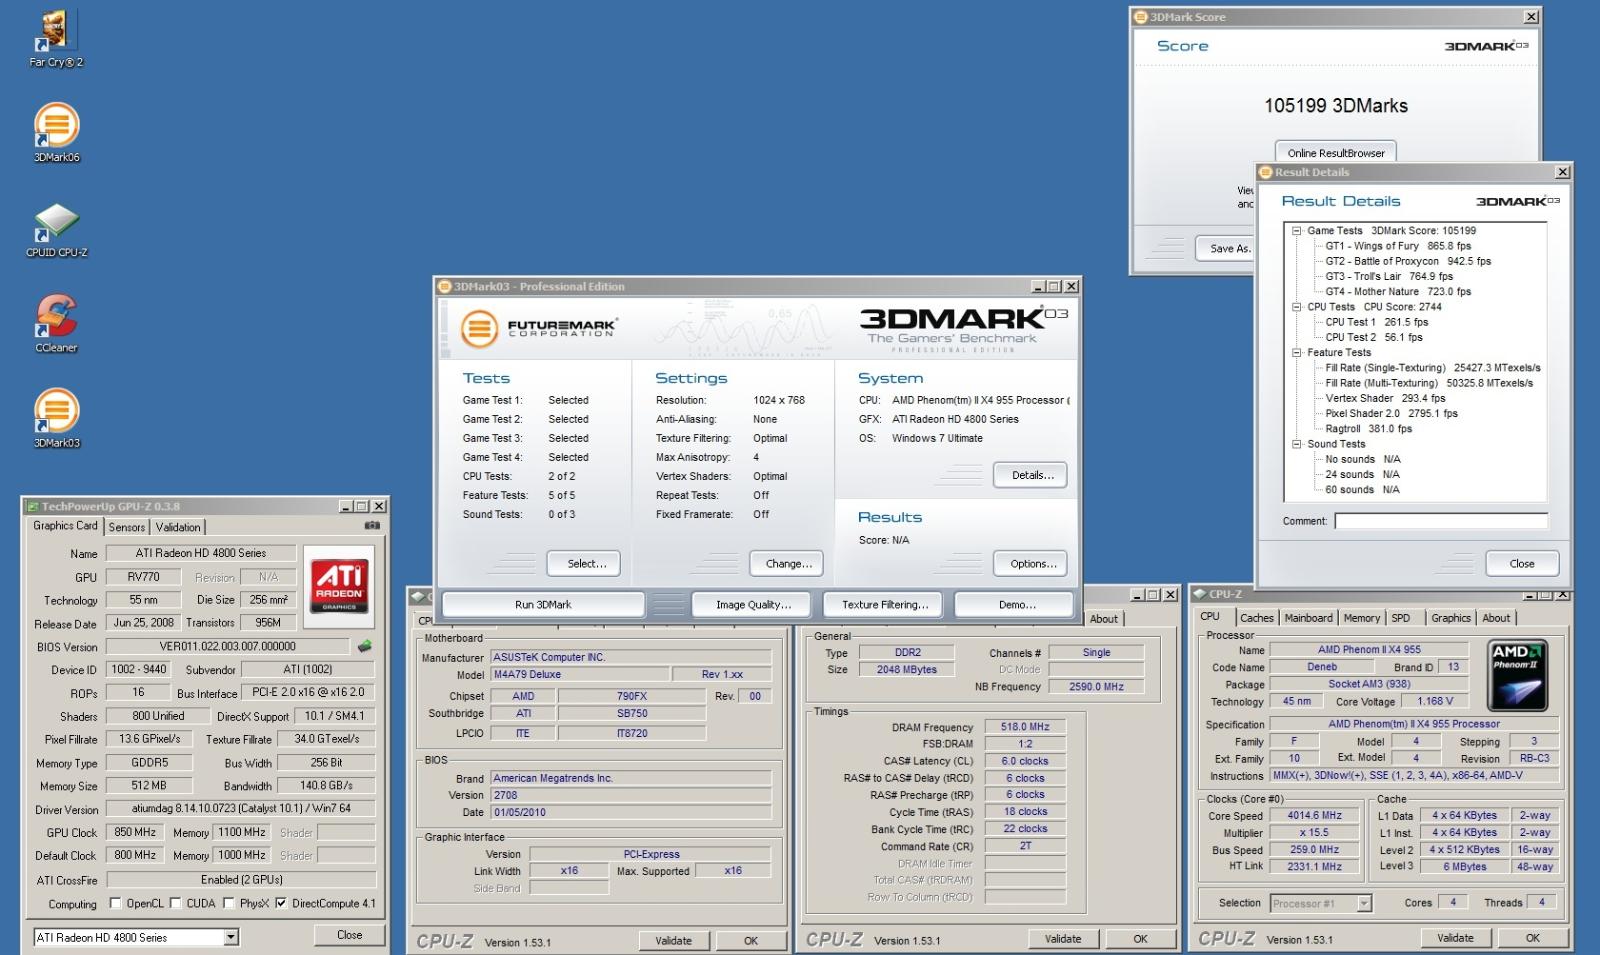This screenshot has width=1600, height=955.
Task: Click the BIOS save icon in GPU-Z
Action: (x=365, y=646)
